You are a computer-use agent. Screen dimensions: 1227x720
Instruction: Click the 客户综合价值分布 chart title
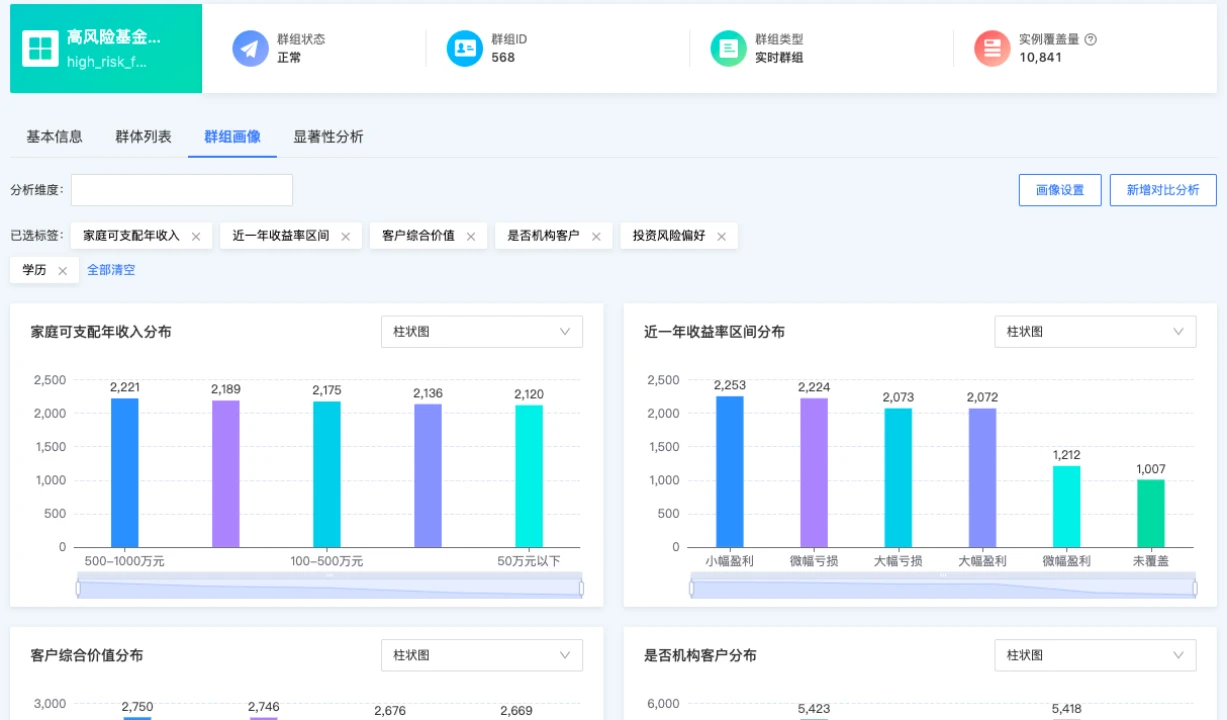pos(87,655)
